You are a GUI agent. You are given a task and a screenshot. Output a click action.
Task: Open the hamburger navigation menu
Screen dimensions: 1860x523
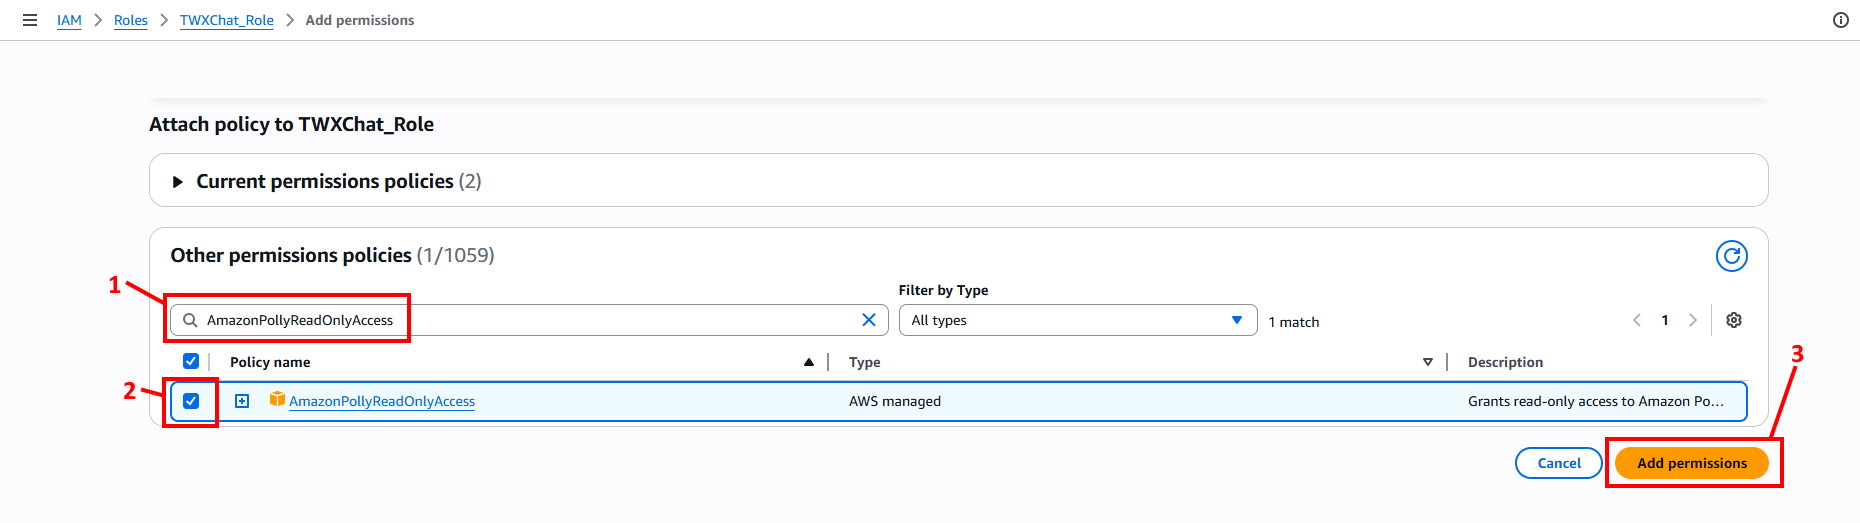pos(30,20)
